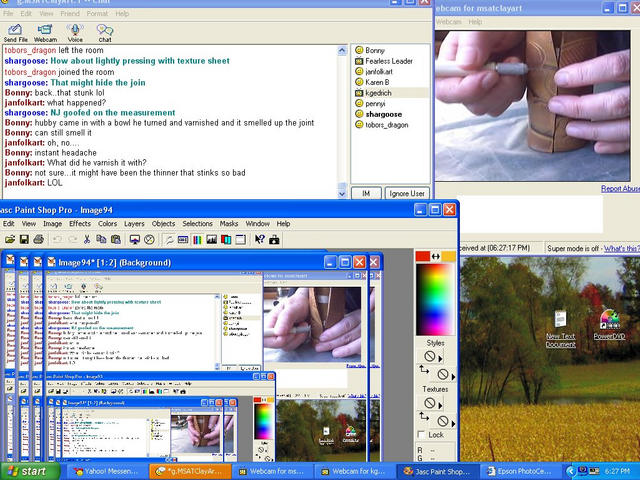The height and width of the screenshot is (480, 640).
Task: Toggle the Tool Options palette button
Action: point(183,240)
